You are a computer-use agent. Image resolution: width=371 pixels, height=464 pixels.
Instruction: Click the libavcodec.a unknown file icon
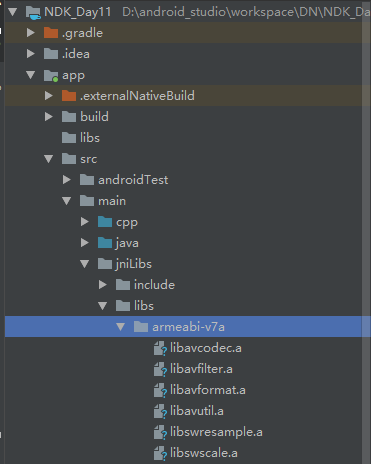click(x=160, y=348)
